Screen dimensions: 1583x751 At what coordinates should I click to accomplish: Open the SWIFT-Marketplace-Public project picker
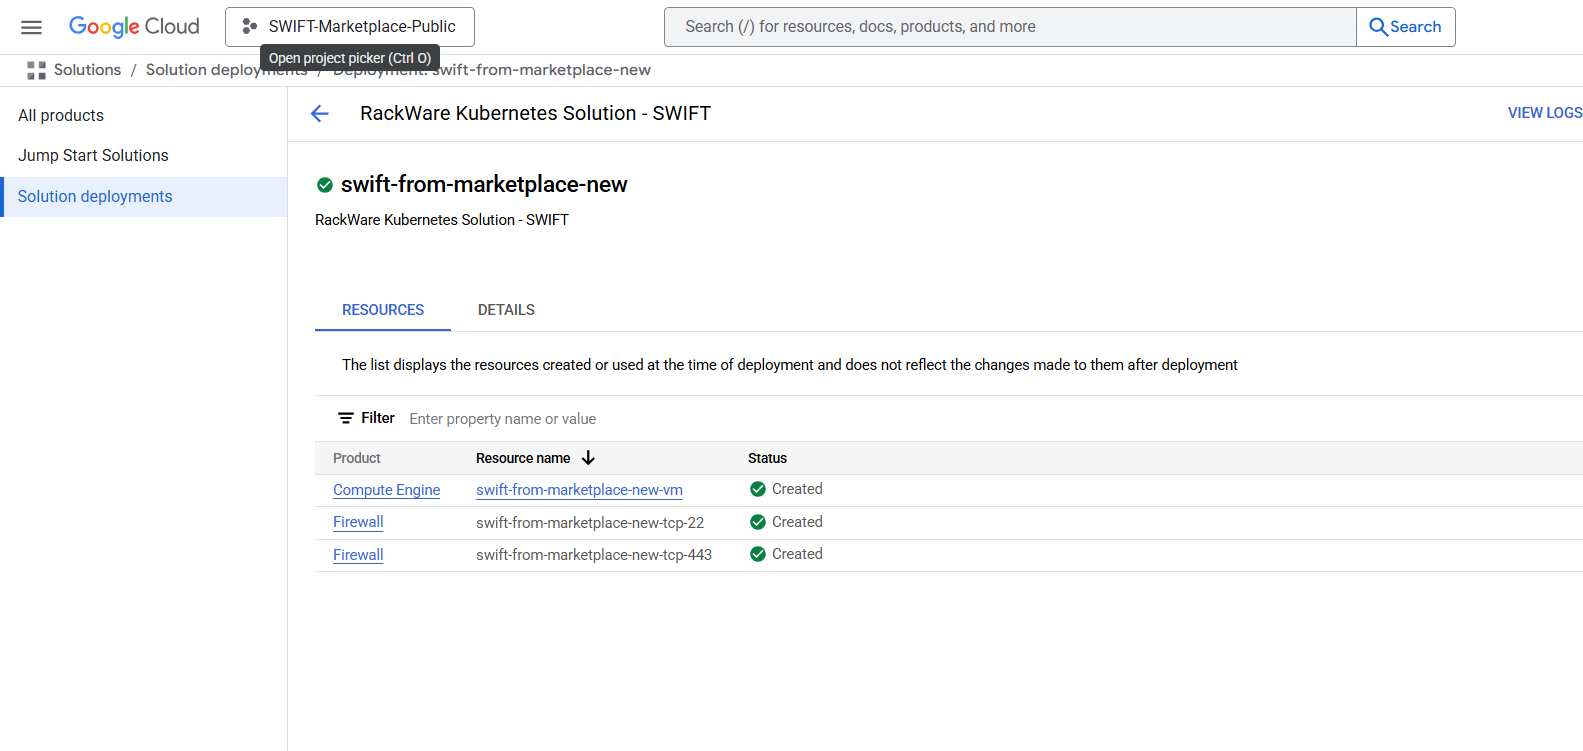click(x=350, y=27)
